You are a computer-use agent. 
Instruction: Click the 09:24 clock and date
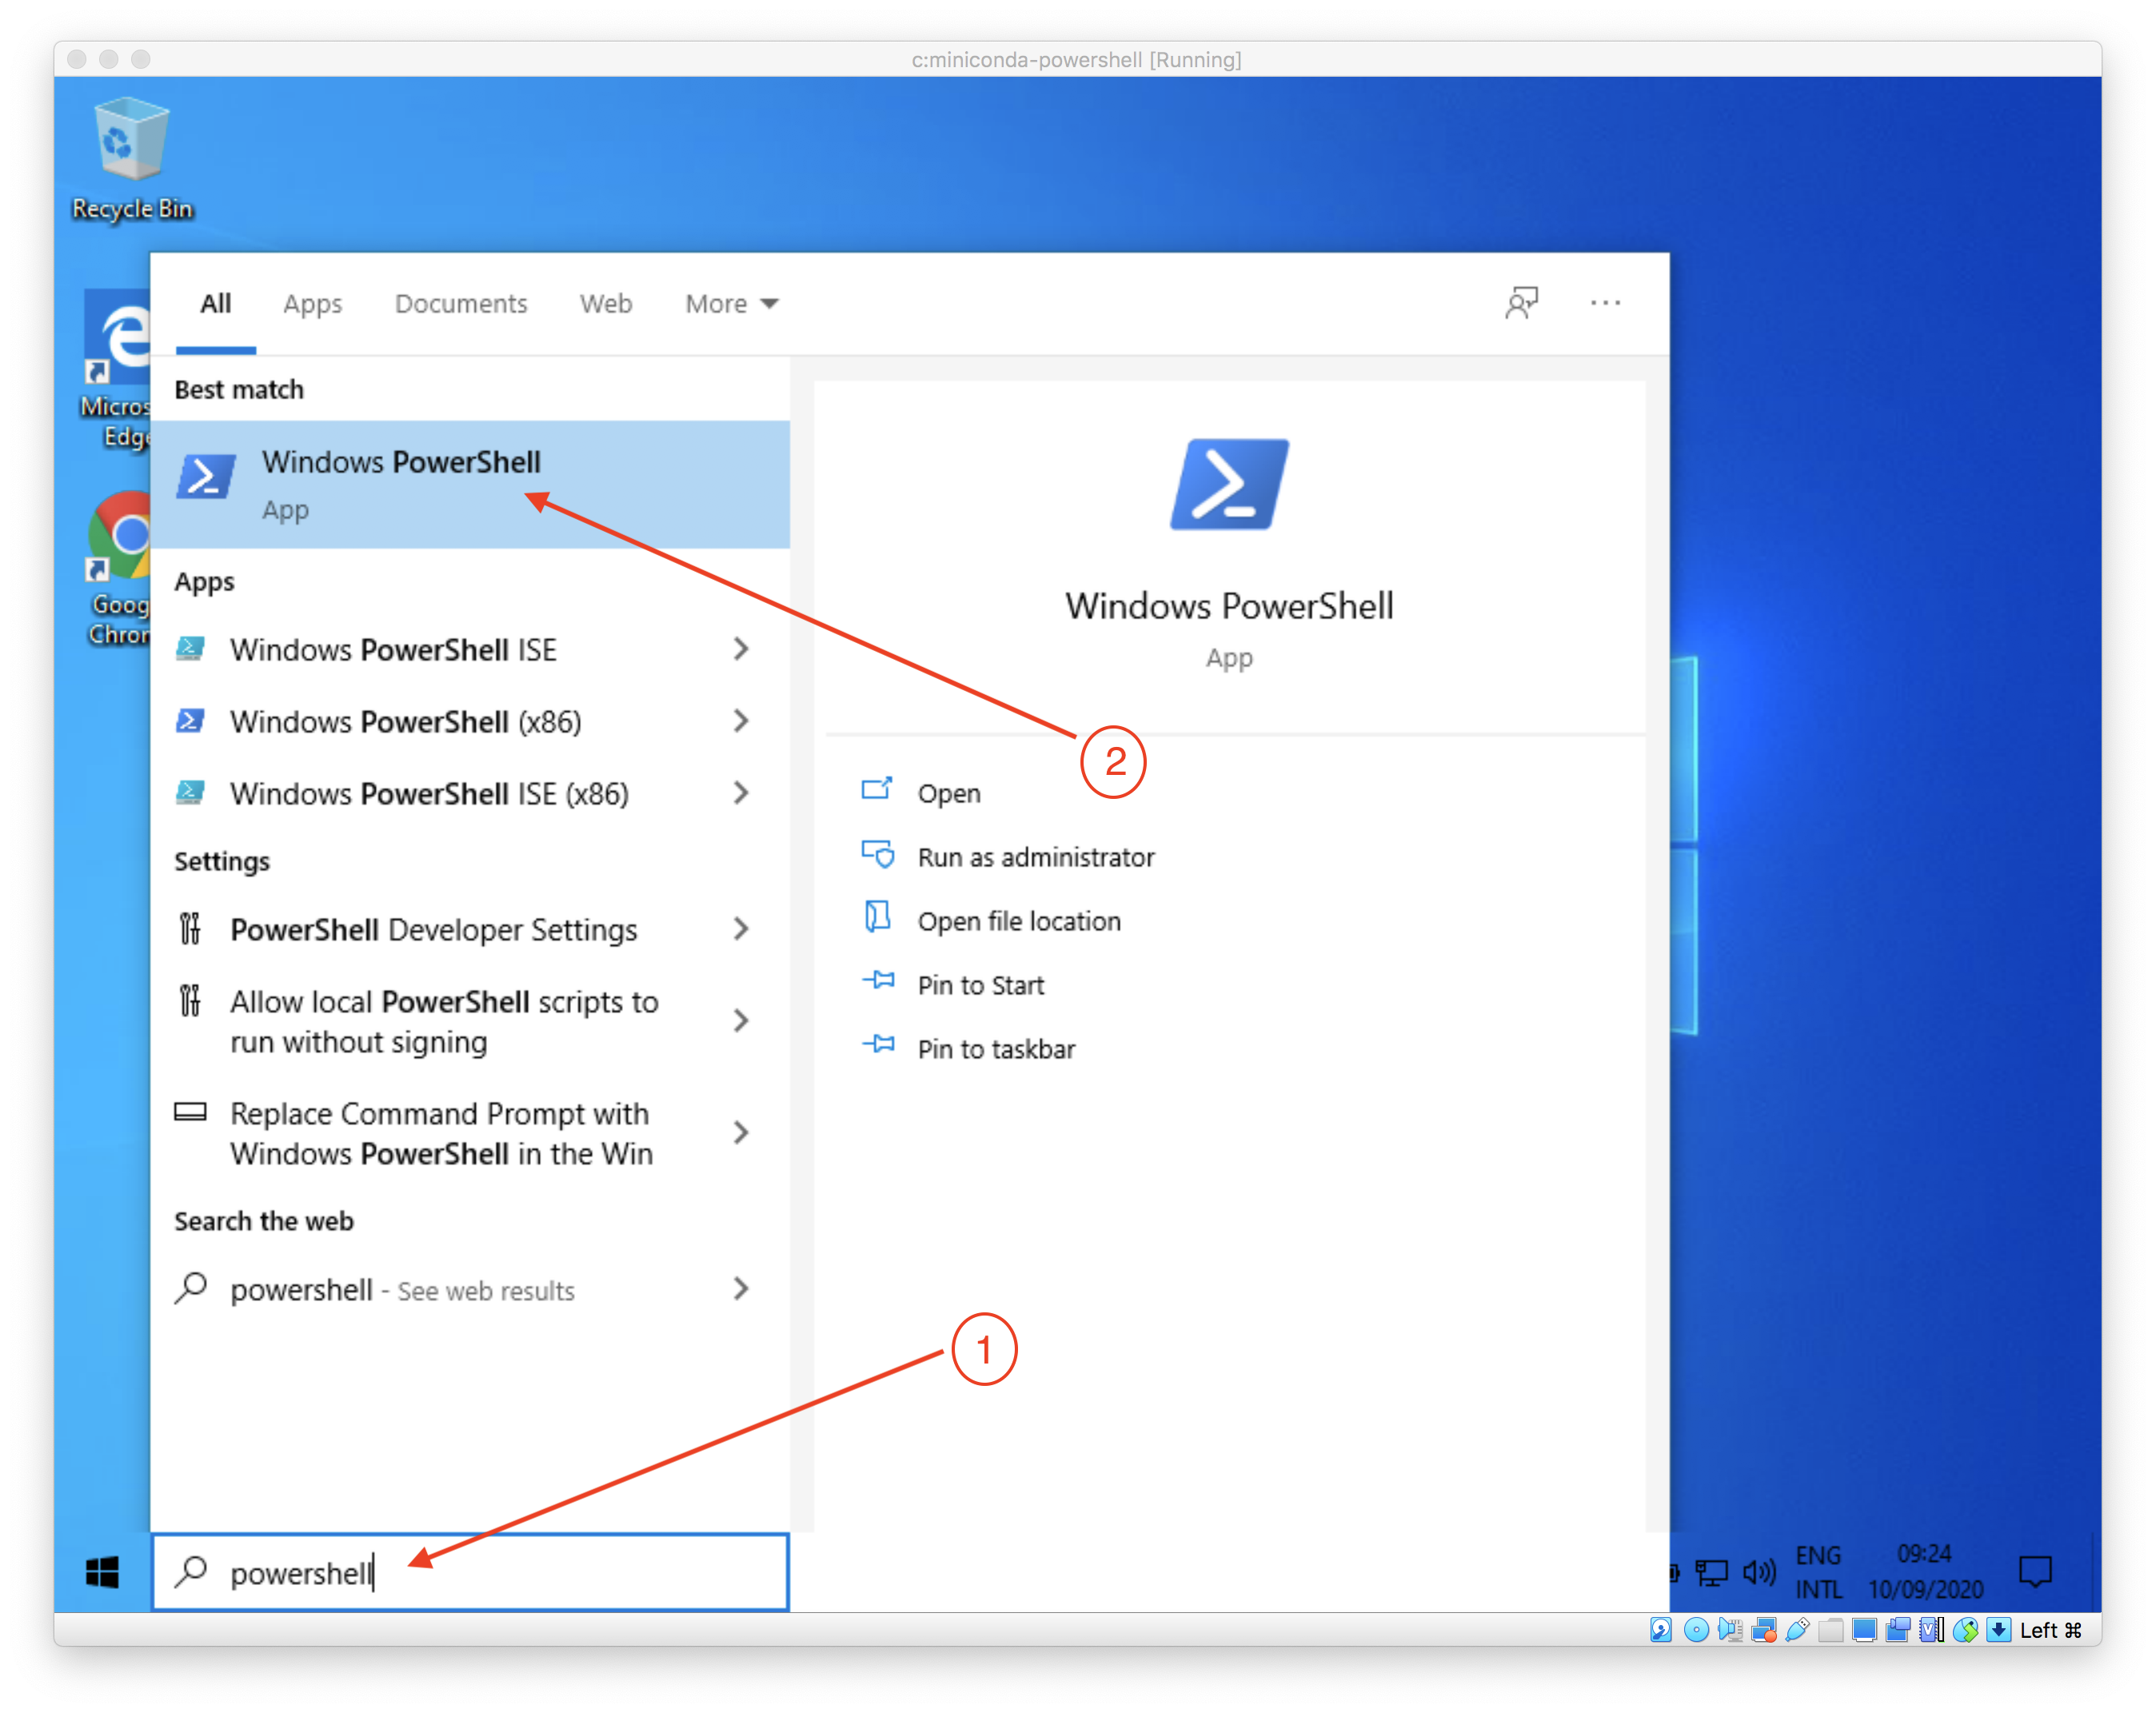tap(1925, 1573)
